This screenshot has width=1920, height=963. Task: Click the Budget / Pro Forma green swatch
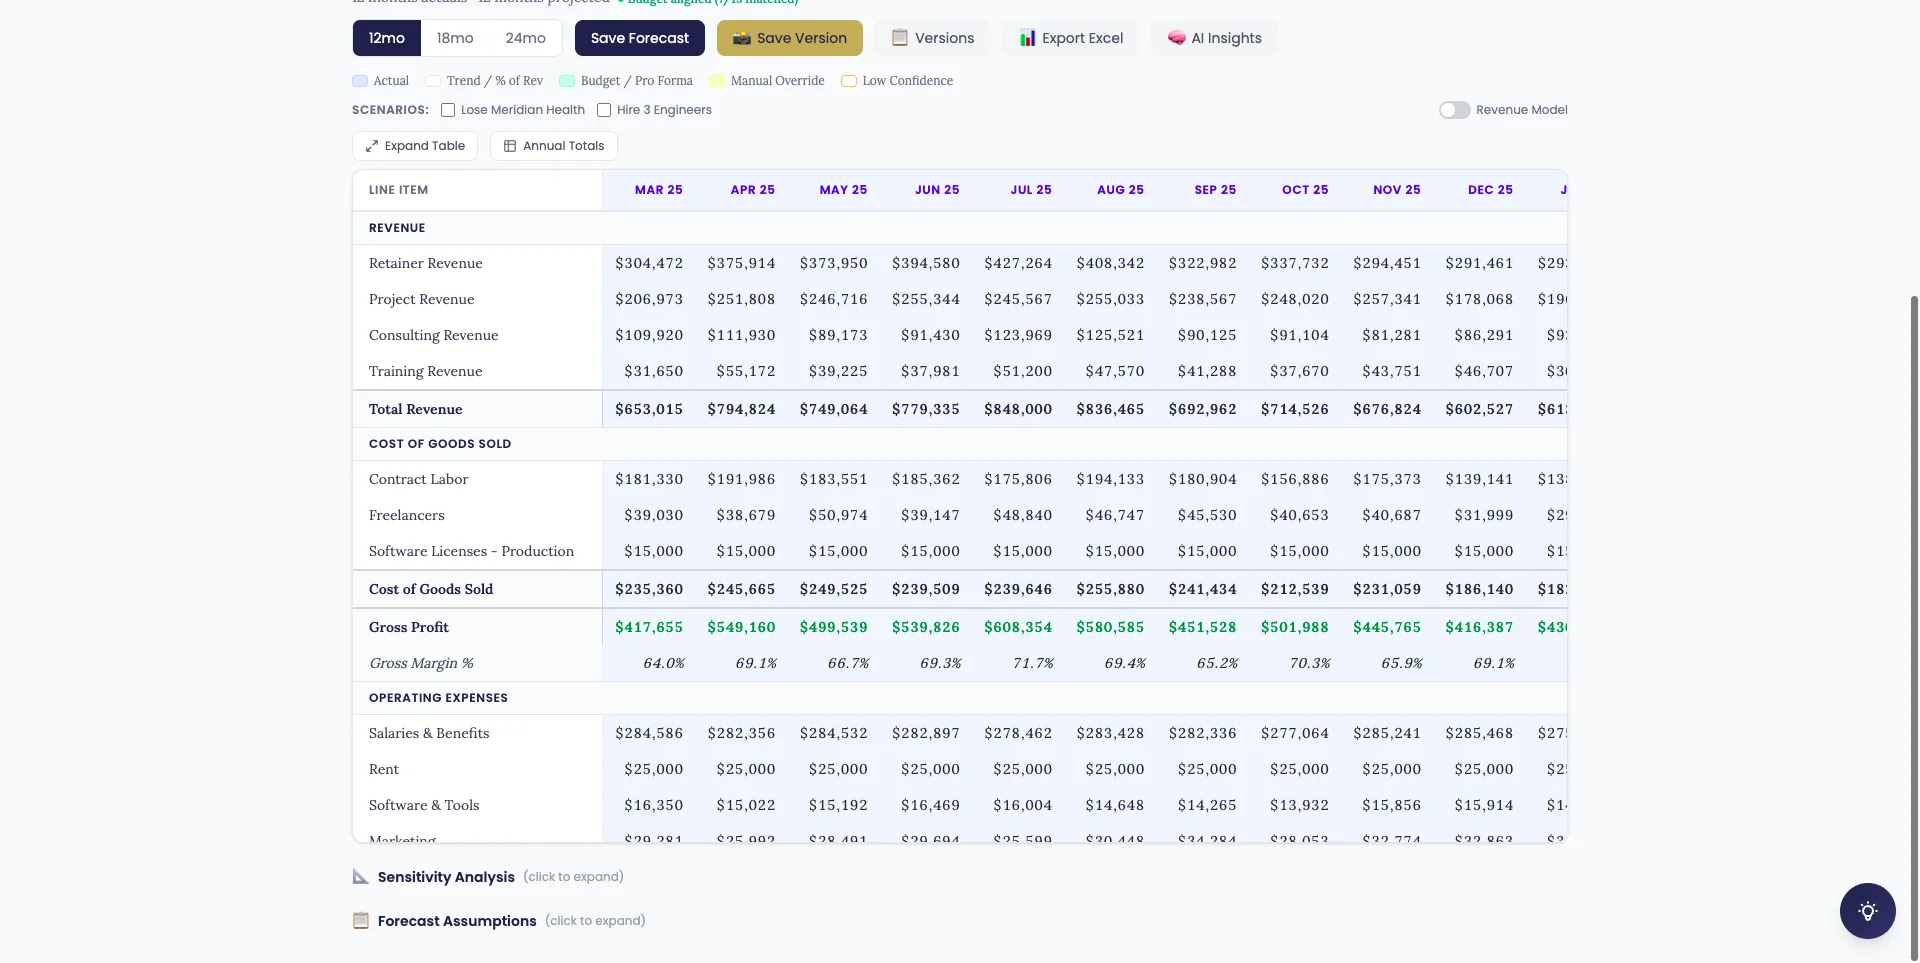point(567,81)
